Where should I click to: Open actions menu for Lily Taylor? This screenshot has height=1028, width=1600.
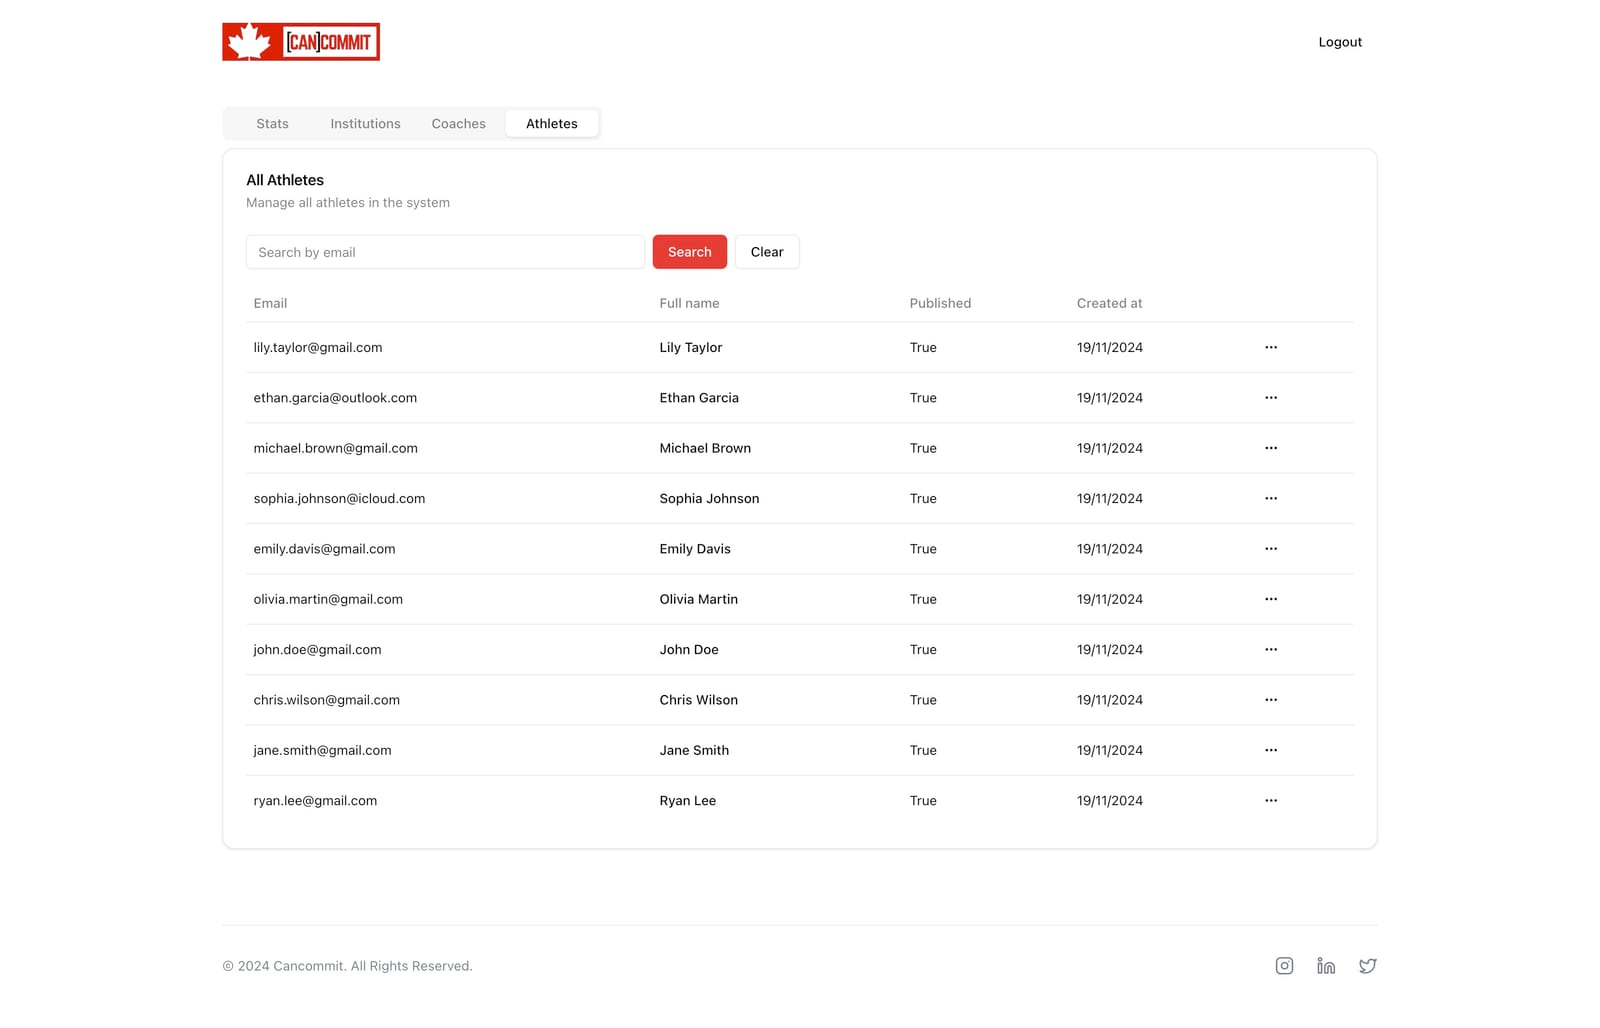(x=1271, y=347)
